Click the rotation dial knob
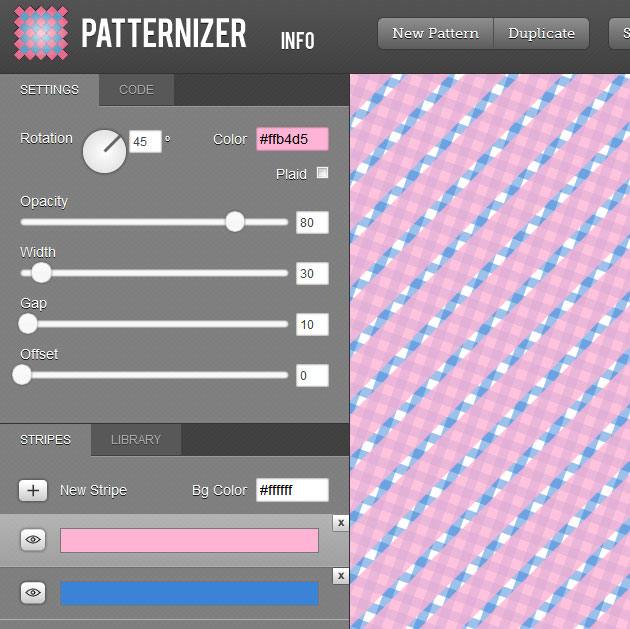The height and width of the screenshot is (629, 630). click(x=104, y=152)
